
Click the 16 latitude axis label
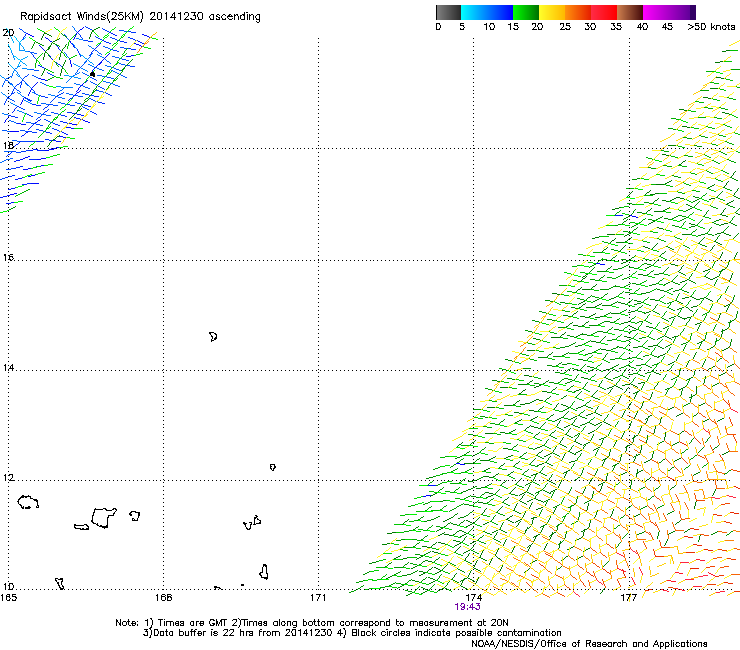click(8, 257)
